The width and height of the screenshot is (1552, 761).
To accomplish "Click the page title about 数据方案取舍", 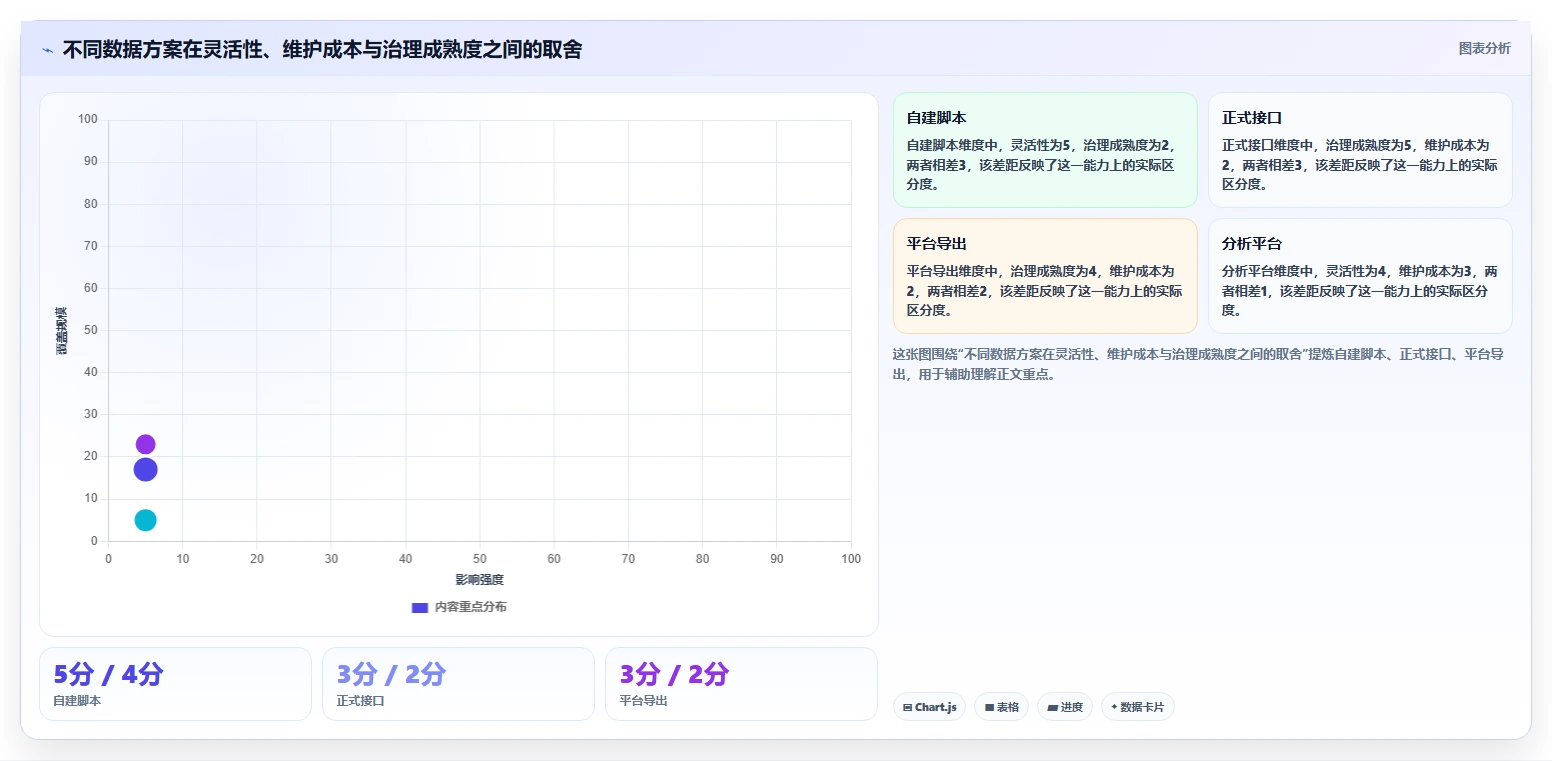I will (322, 49).
